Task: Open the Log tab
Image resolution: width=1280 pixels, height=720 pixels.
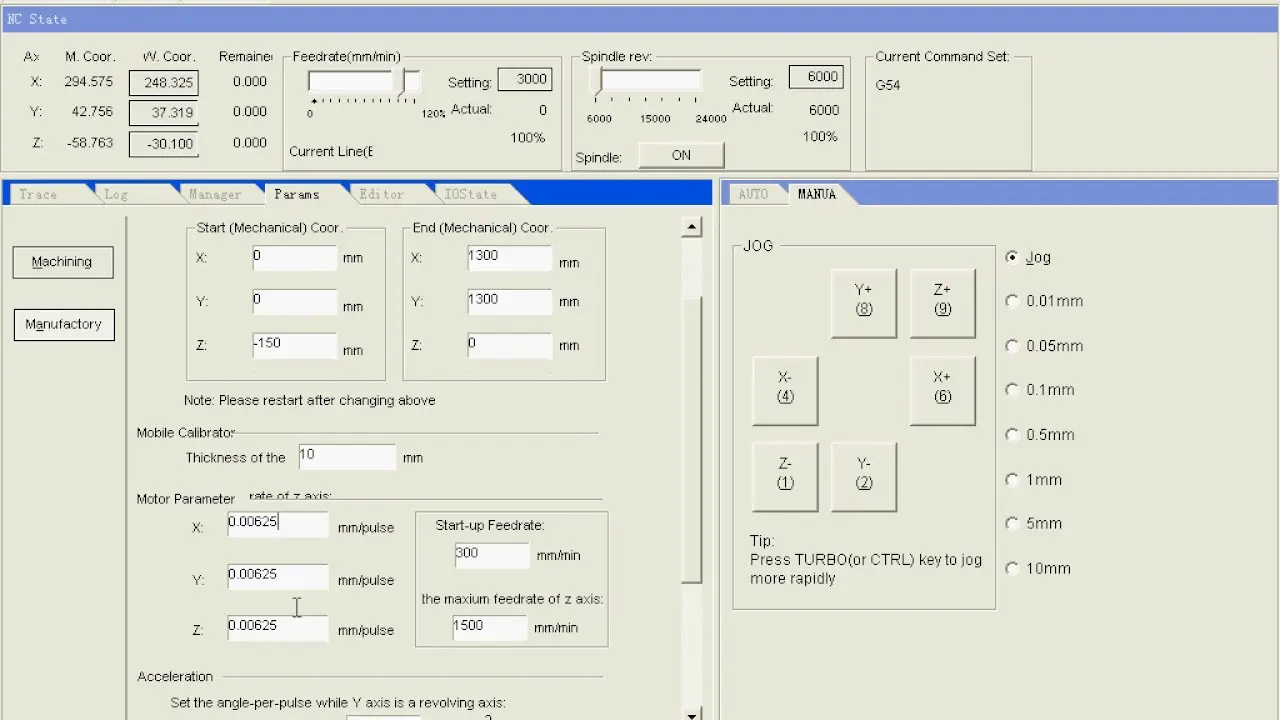Action: tap(116, 193)
